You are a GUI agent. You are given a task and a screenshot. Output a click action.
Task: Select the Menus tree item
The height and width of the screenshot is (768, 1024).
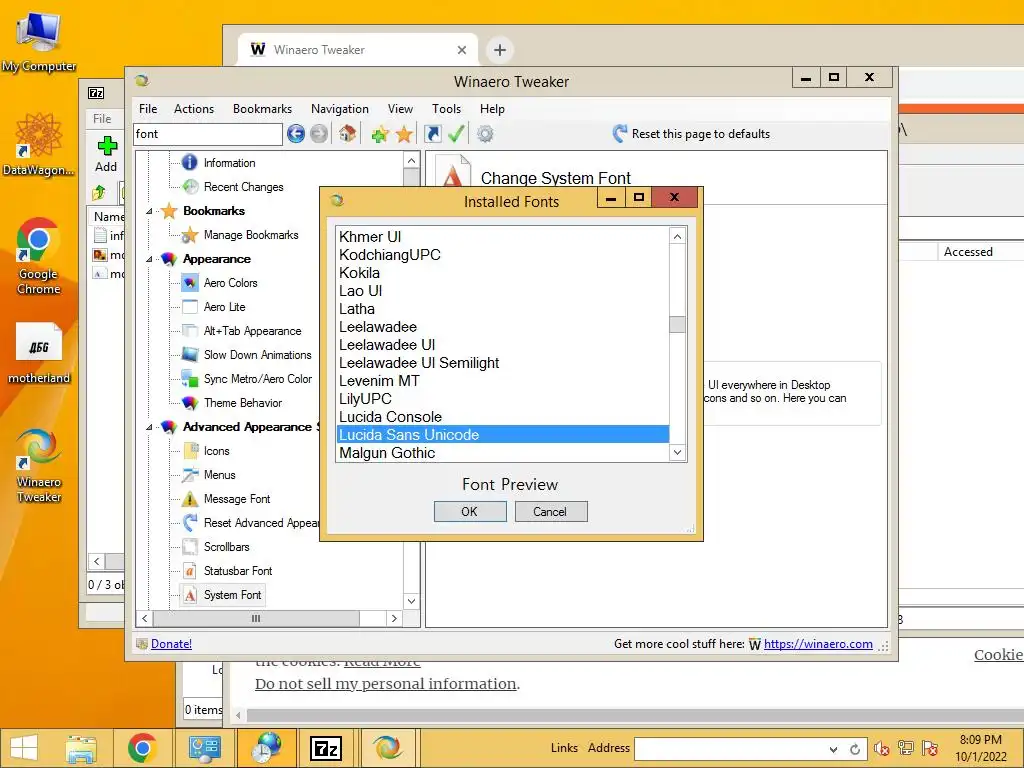pos(219,475)
